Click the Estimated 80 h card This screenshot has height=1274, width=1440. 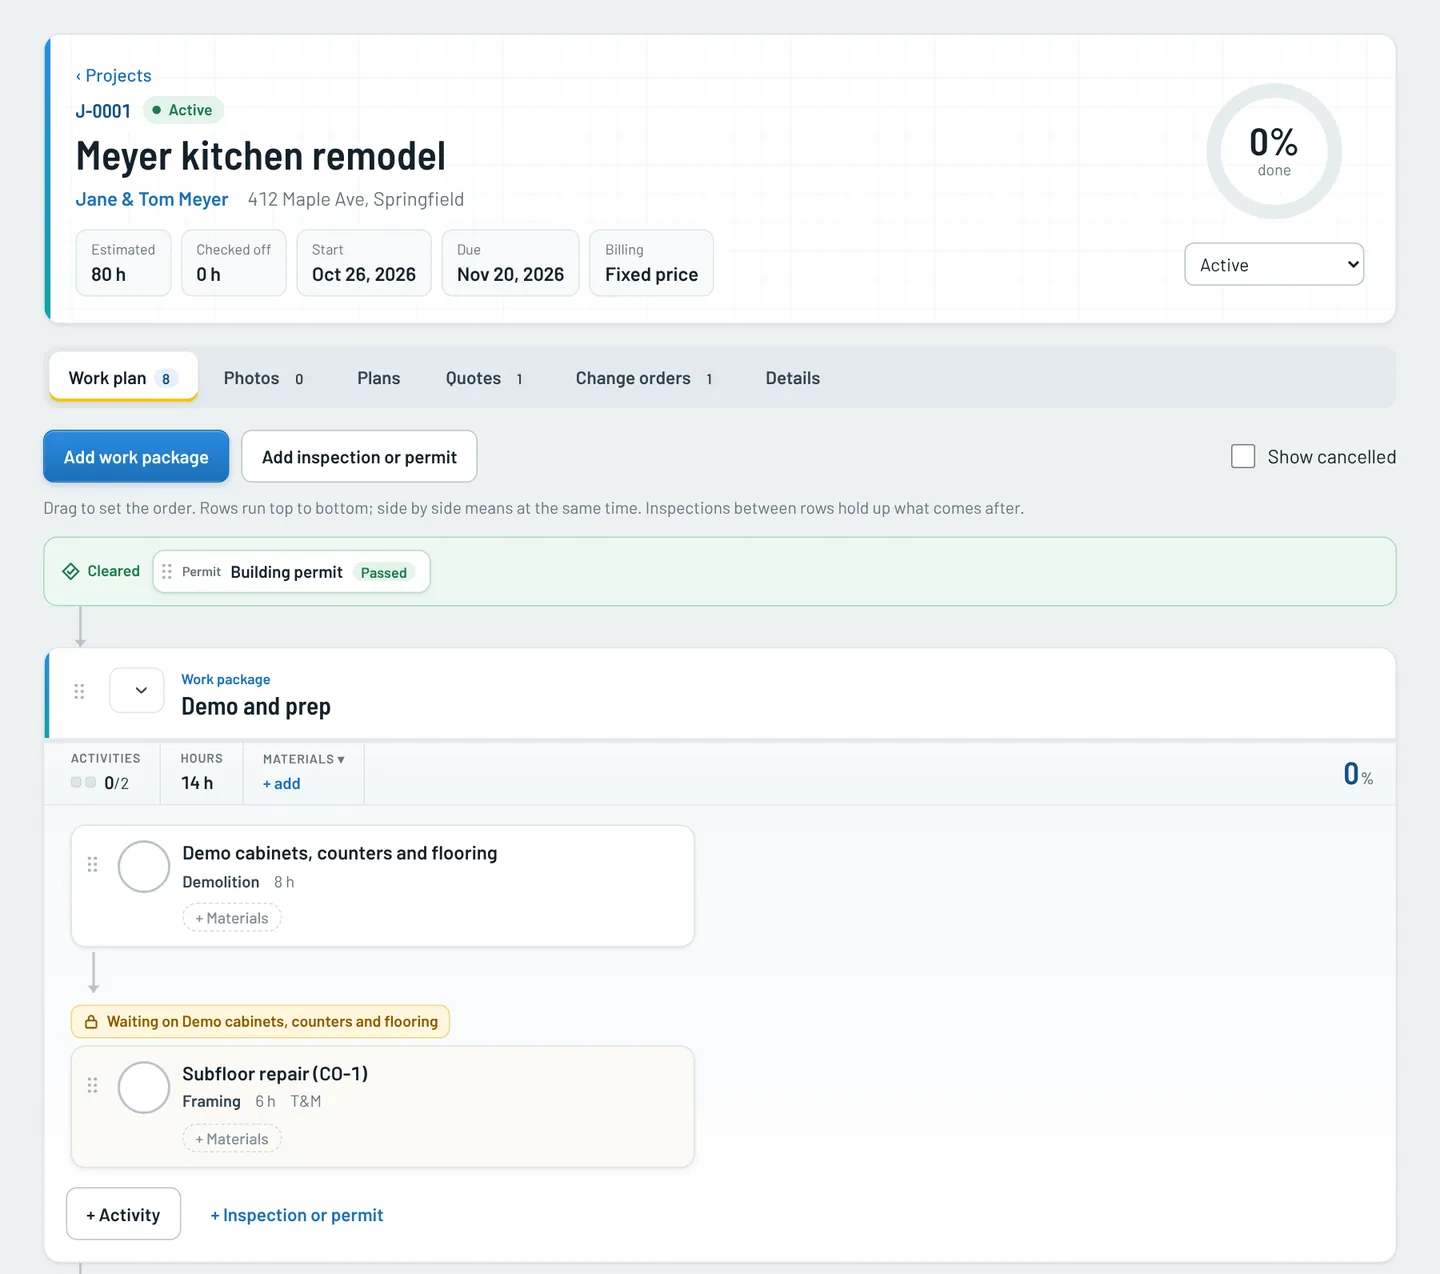(x=123, y=263)
